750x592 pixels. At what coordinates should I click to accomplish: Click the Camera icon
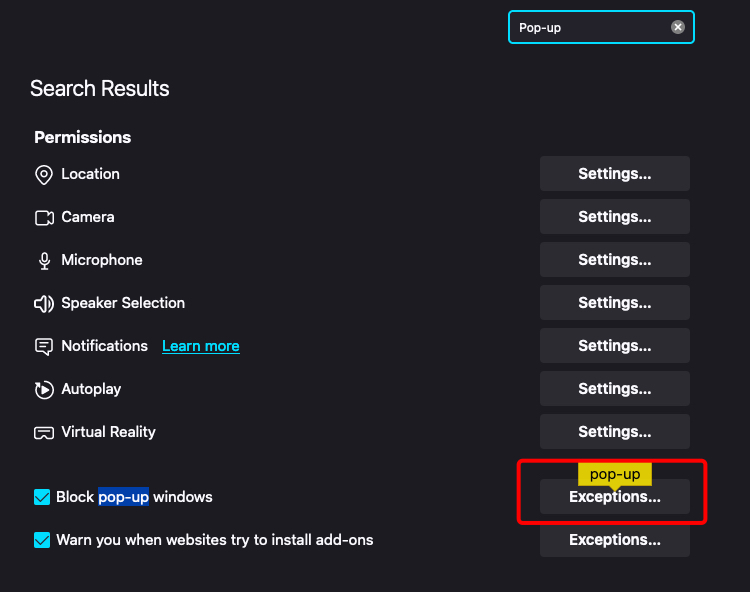pos(44,218)
